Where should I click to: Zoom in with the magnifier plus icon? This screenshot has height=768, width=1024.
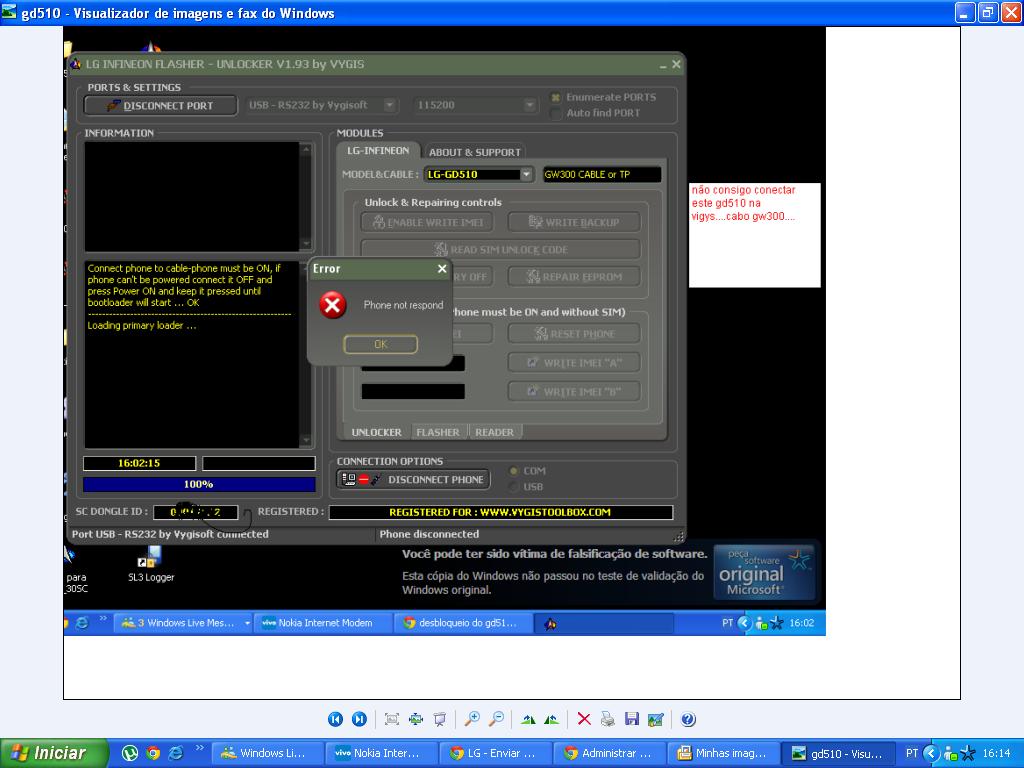472,719
